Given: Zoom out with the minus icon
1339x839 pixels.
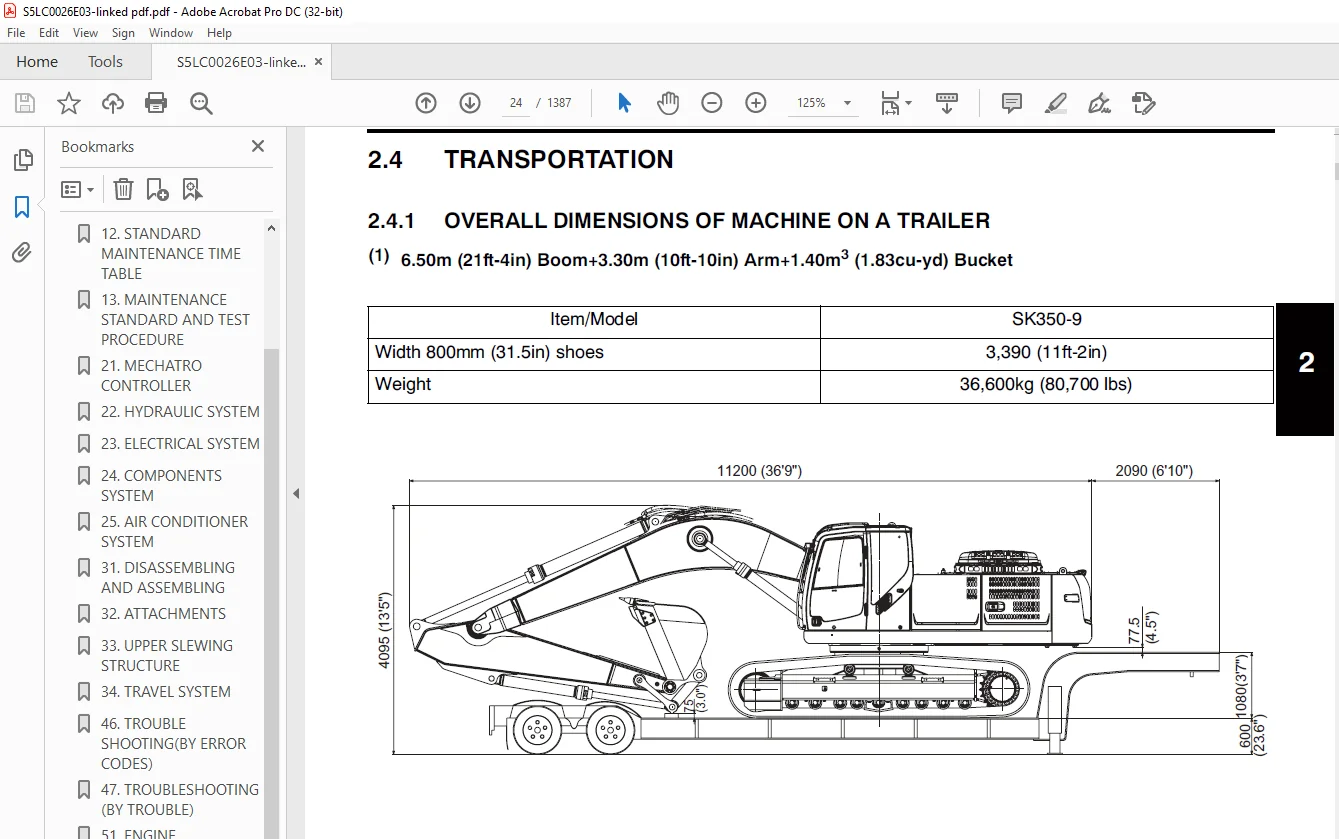Looking at the screenshot, I should pyautogui.click(x=712, y=103).
